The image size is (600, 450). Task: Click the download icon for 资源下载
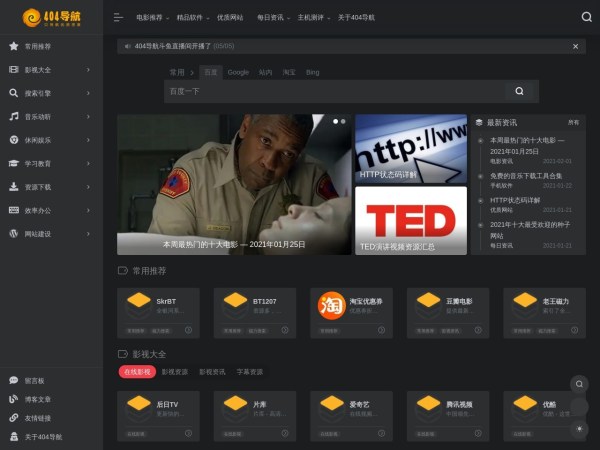click(x=14, y=186)
